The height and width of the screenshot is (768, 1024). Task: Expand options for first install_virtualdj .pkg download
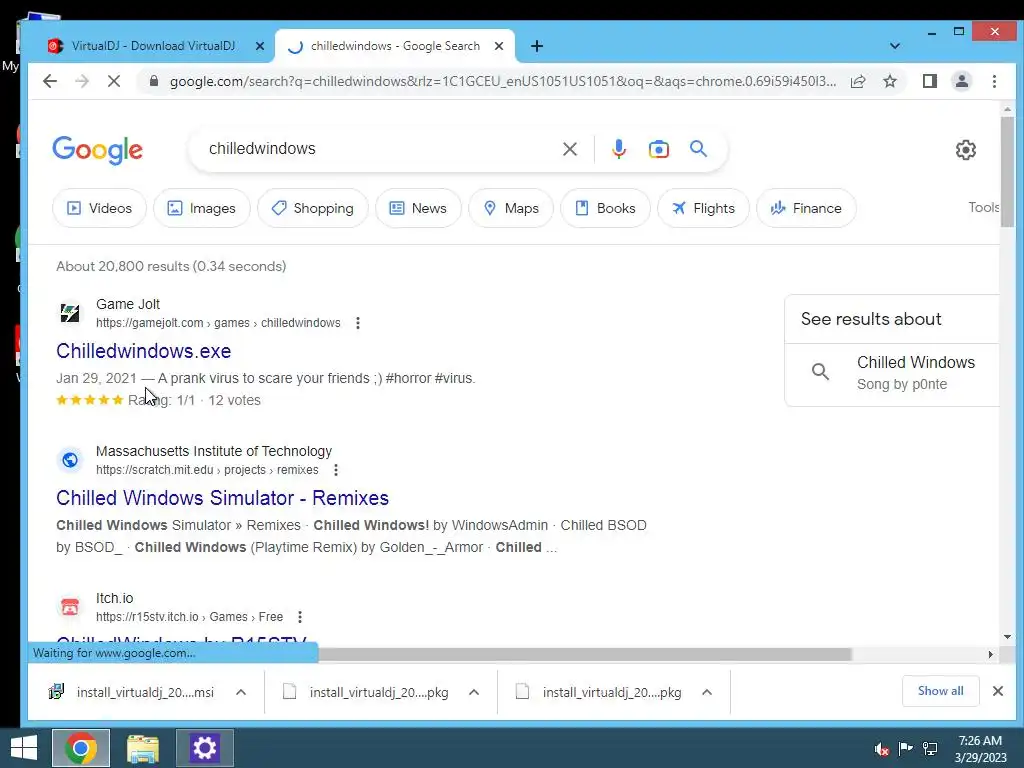click(x=473, y=692)
